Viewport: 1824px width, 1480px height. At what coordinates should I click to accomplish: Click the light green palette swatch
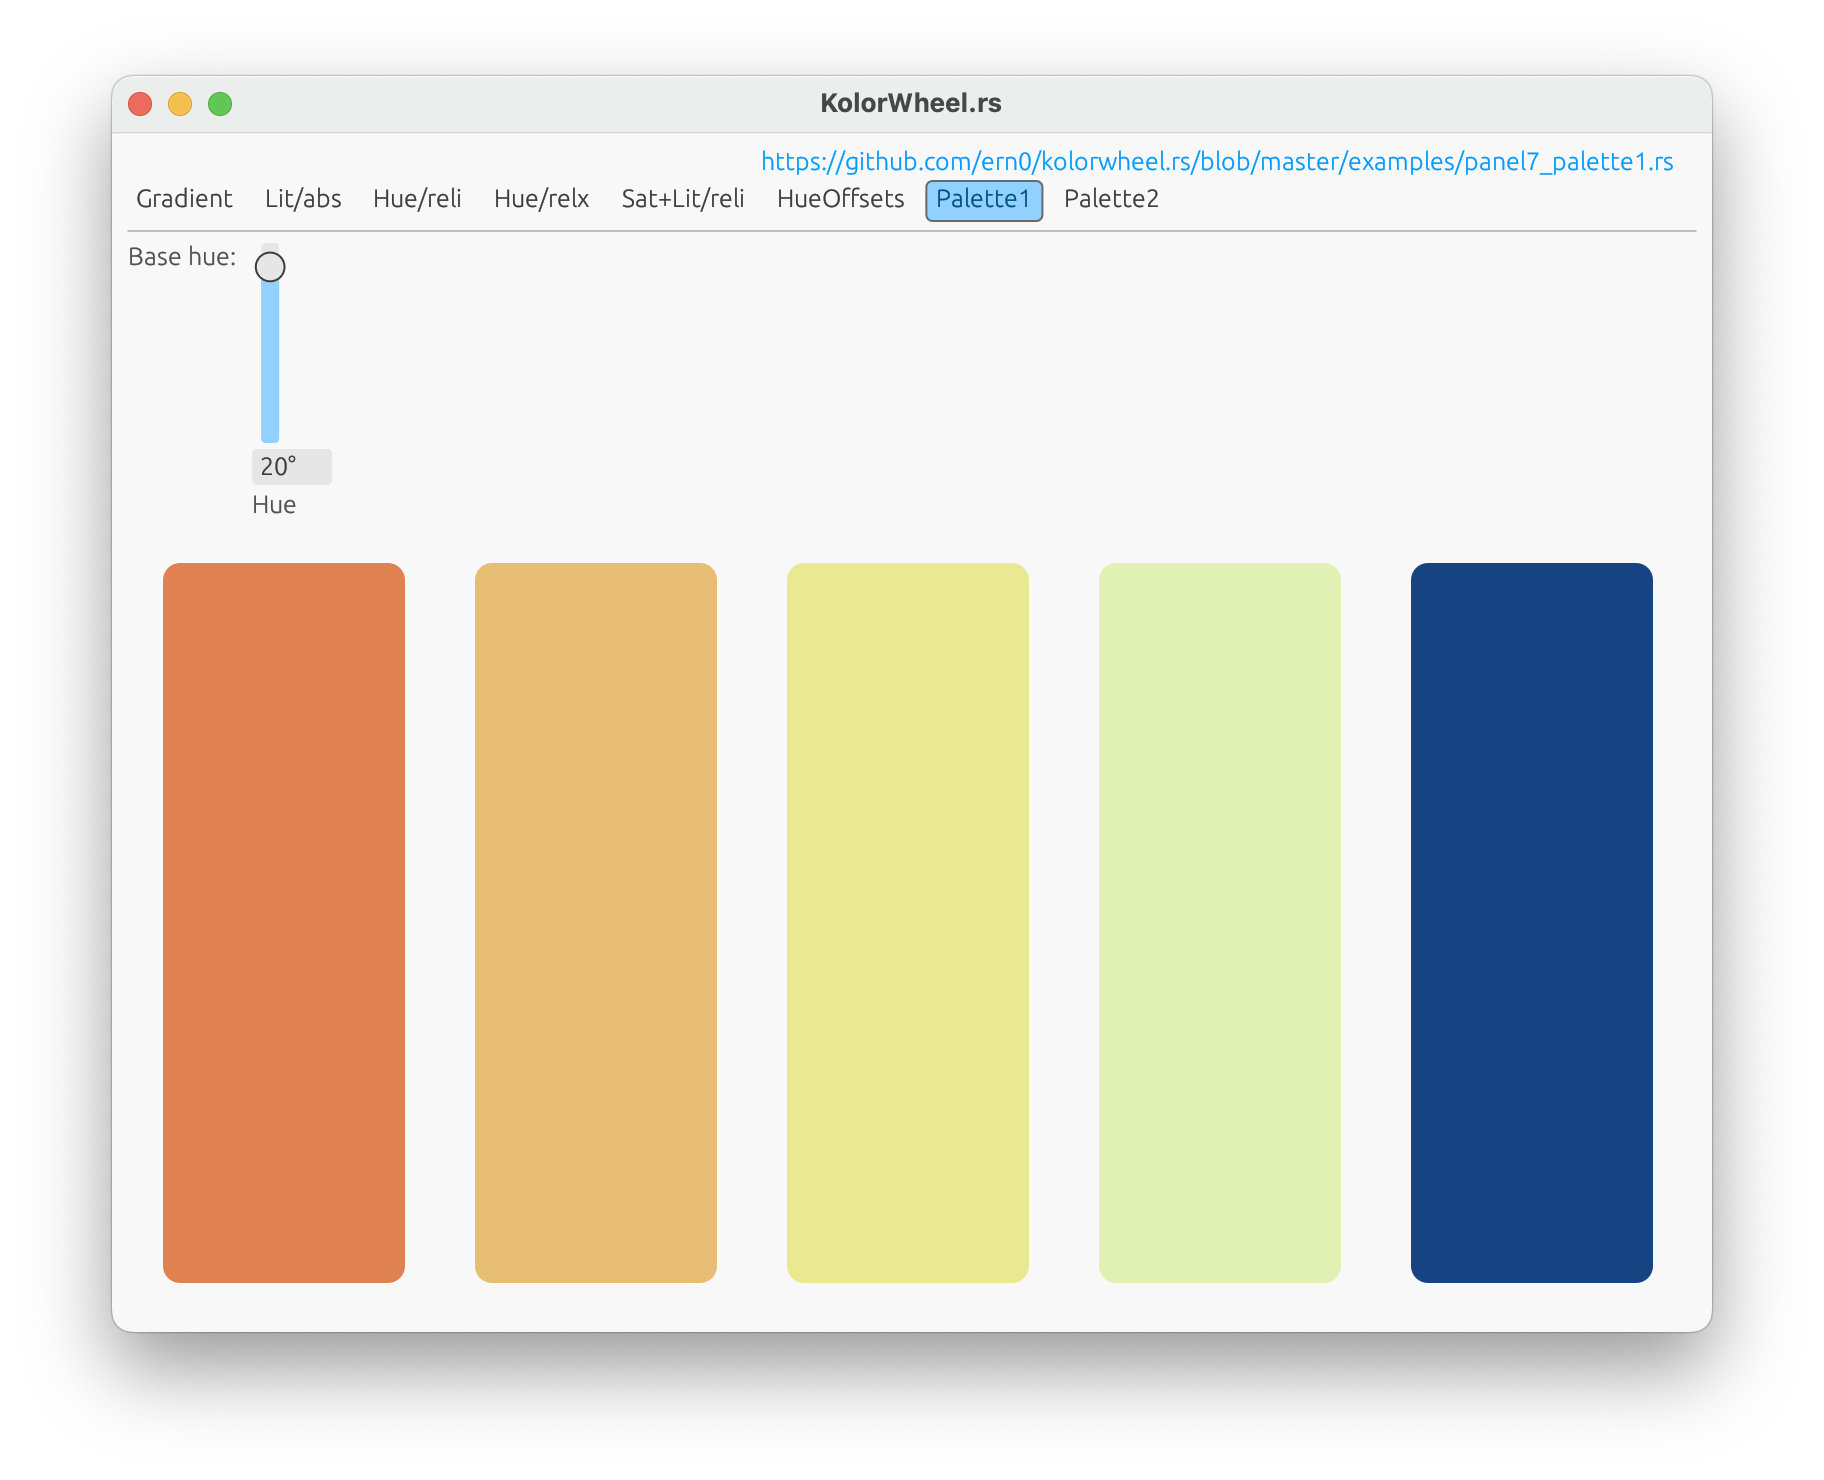tap(1220, 922)
